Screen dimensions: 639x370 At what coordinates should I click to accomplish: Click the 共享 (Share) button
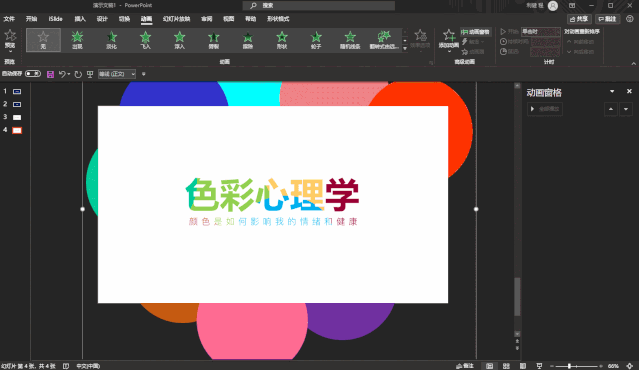(579, 19)
